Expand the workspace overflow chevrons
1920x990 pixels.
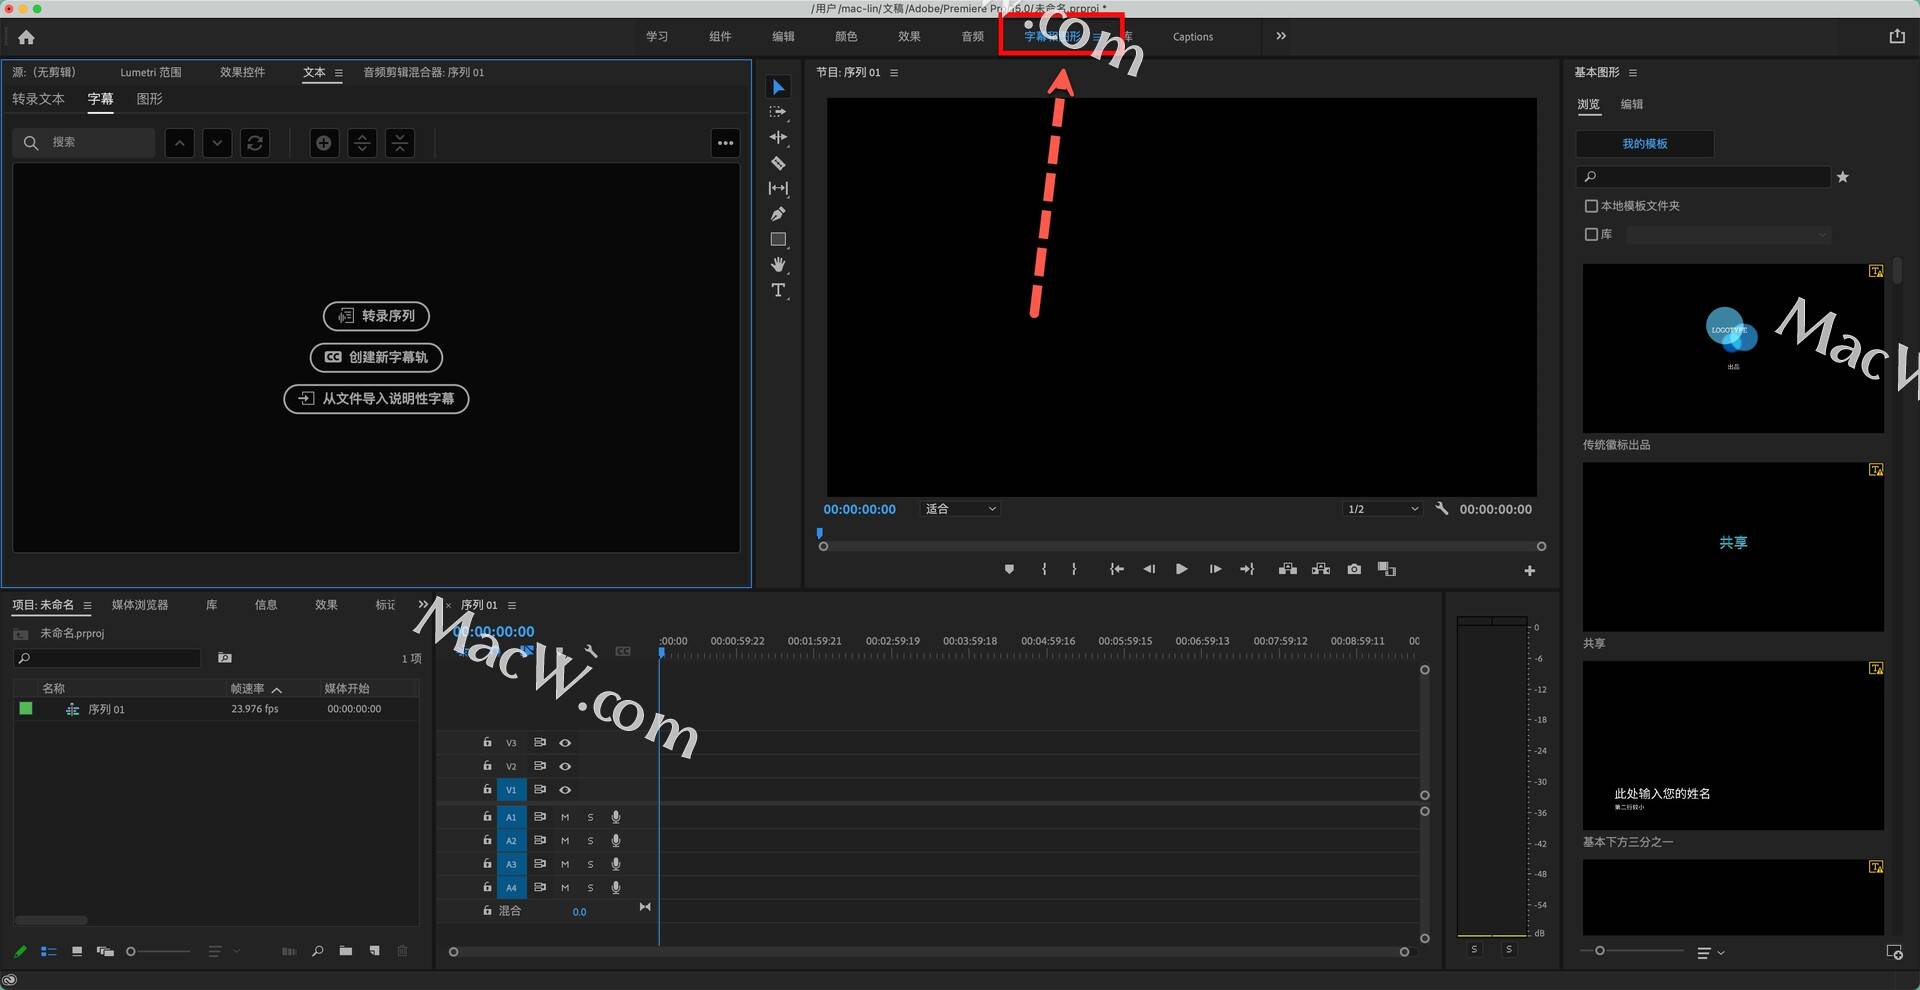[x=1281, y=36]
